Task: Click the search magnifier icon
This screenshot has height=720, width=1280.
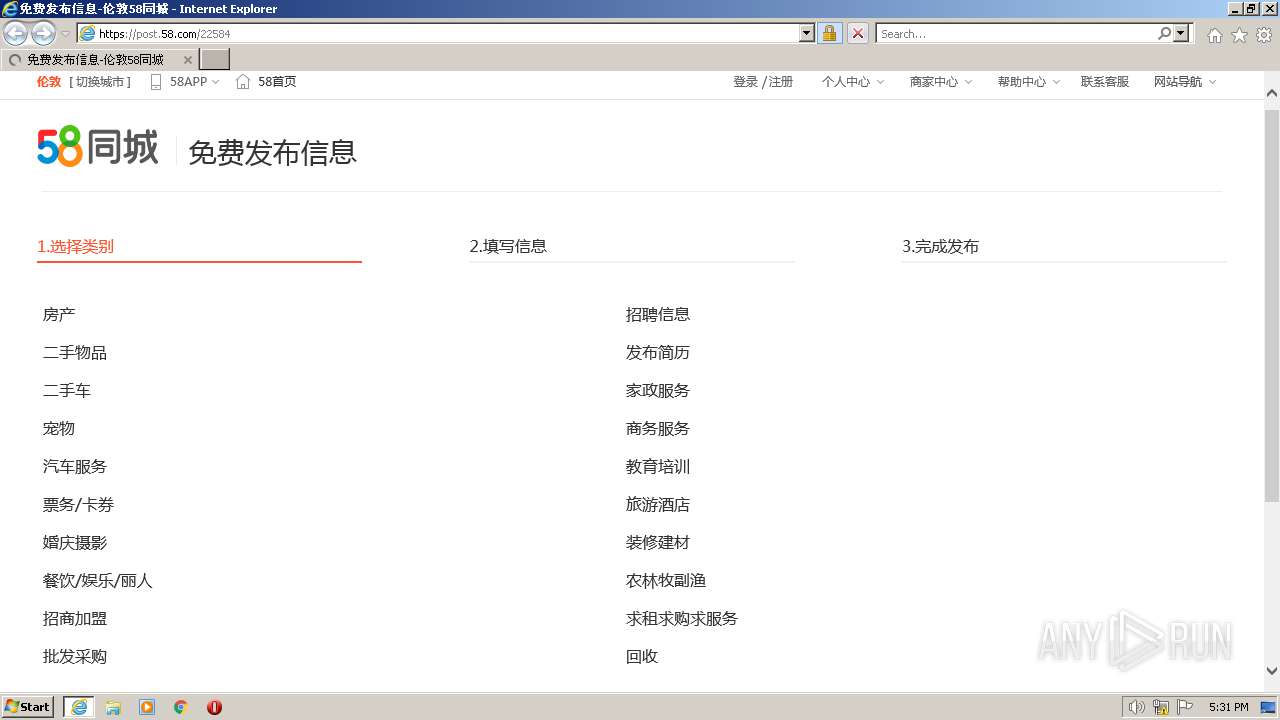Action: coord(1164,33)
